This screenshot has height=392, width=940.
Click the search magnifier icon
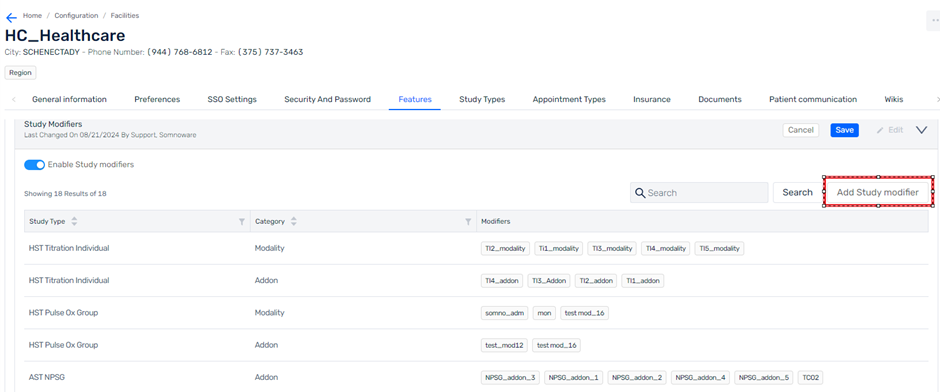pyautogui.click(x=640, y=192)
